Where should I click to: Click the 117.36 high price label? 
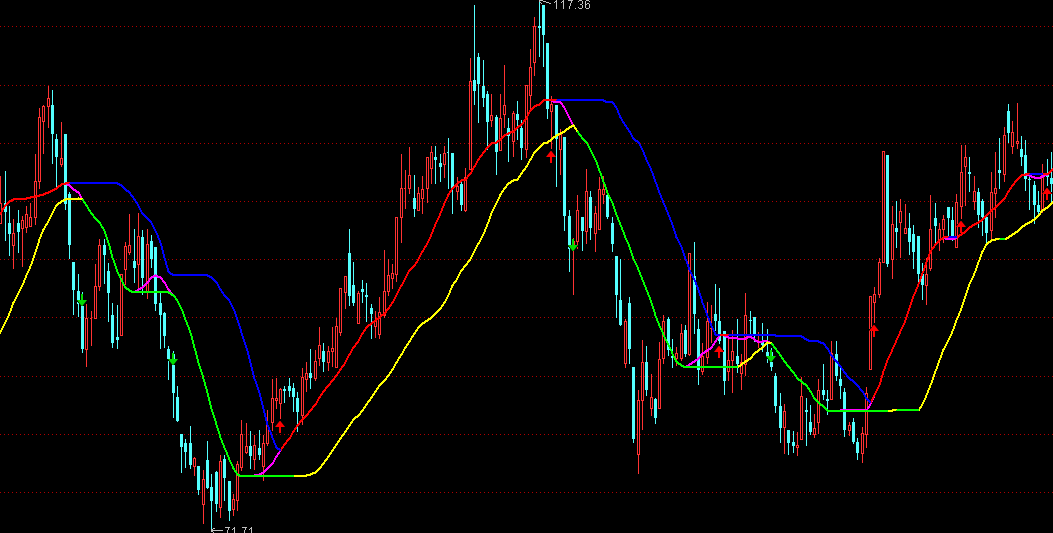pos(571,5)
